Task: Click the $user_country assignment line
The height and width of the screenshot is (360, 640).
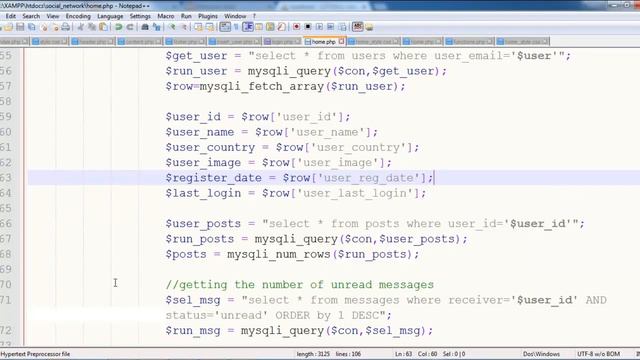Action: pyautogui.click(x=292, y=147)
